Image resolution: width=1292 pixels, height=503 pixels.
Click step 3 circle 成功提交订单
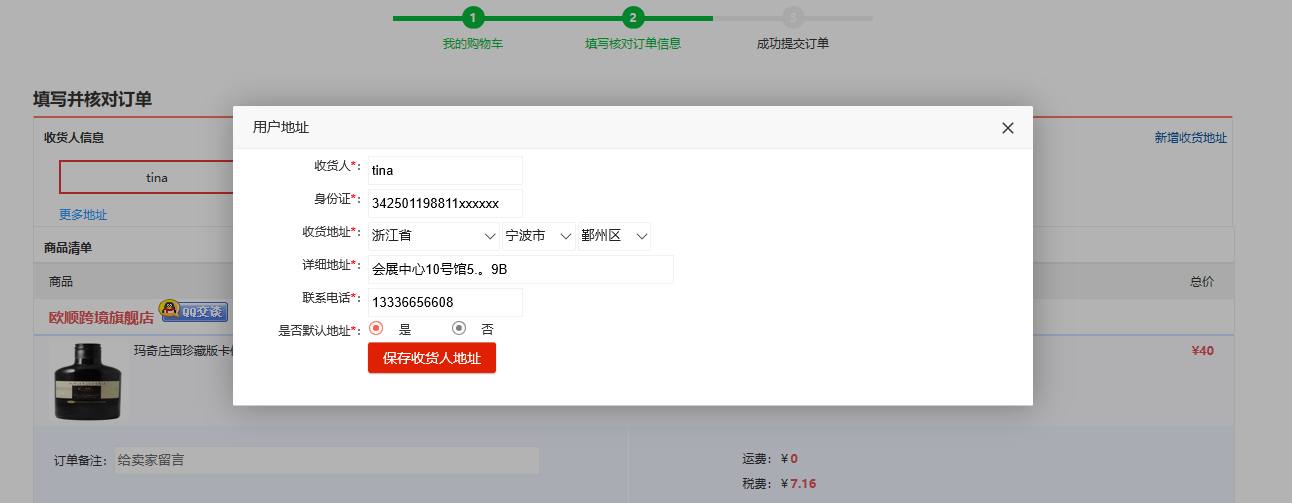[x=793, y=18]
